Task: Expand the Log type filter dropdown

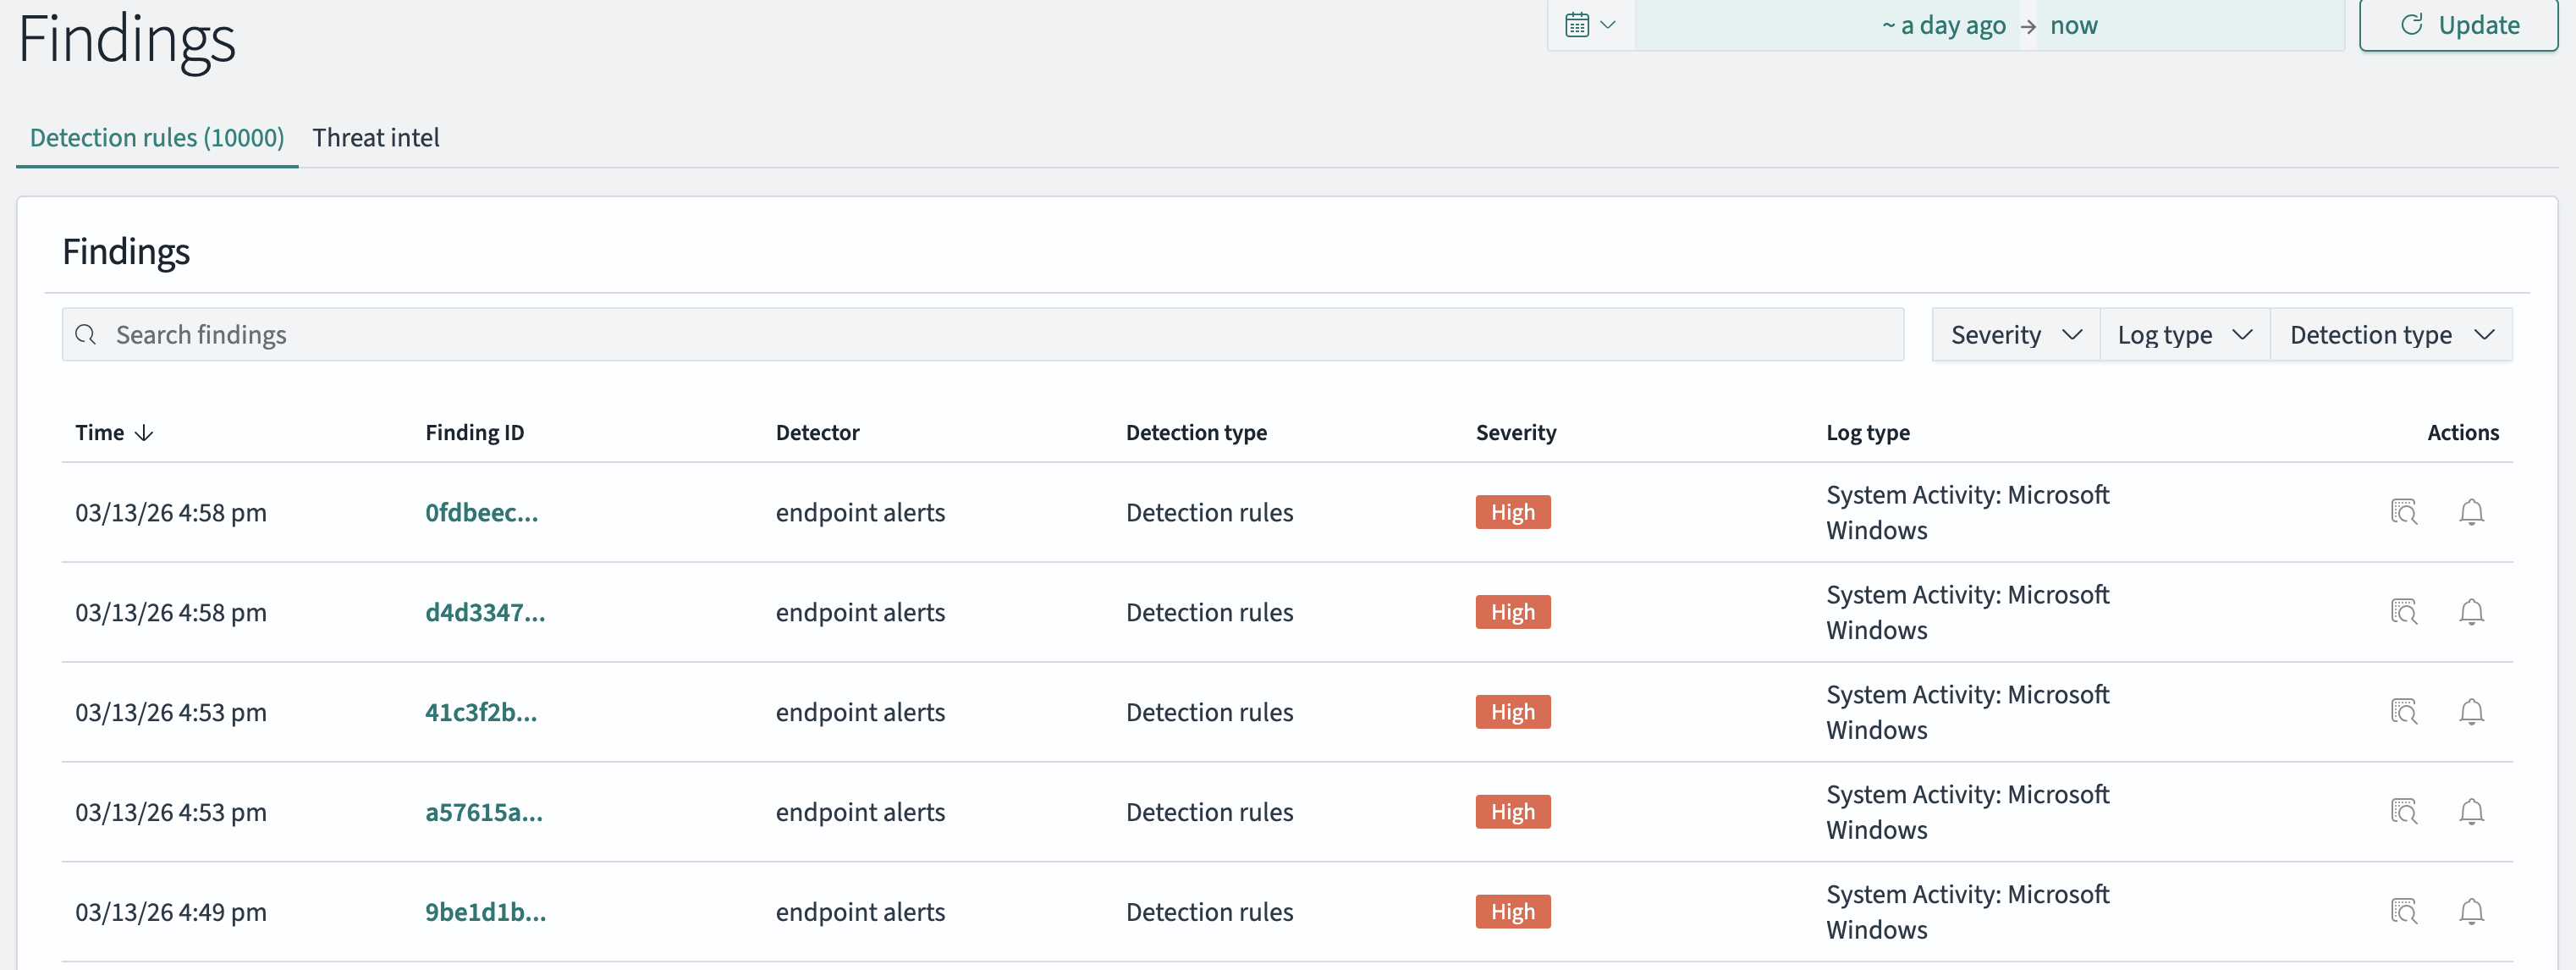Action: pos(2184,335)
